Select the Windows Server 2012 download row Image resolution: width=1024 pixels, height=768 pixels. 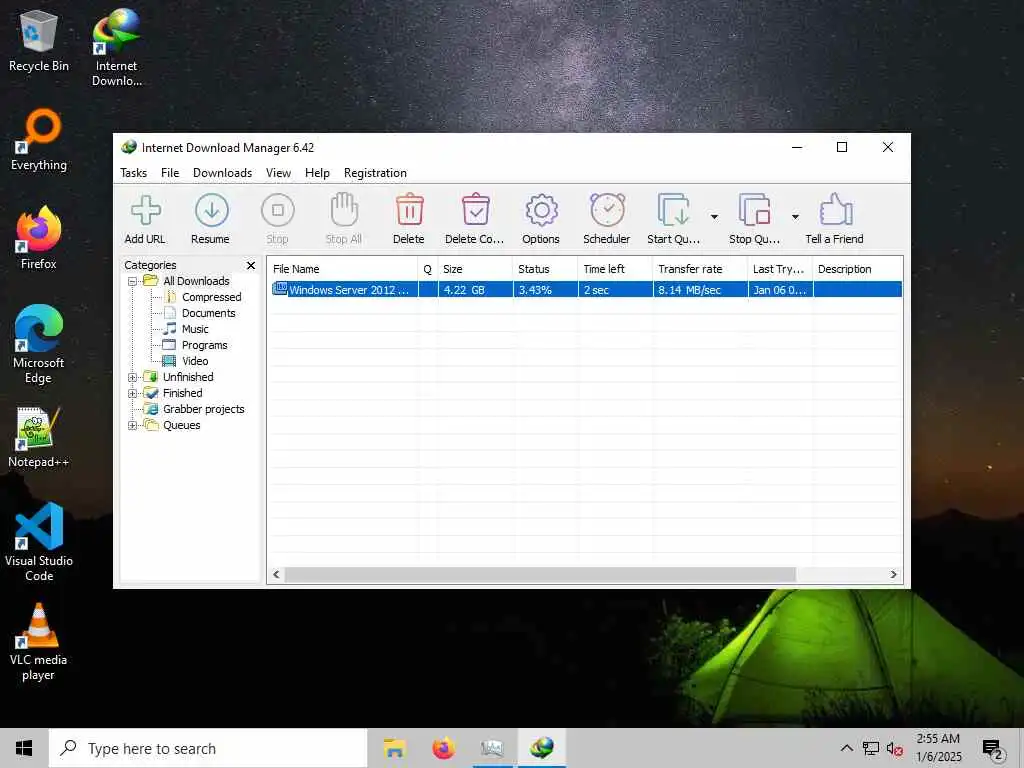point(585,289)
